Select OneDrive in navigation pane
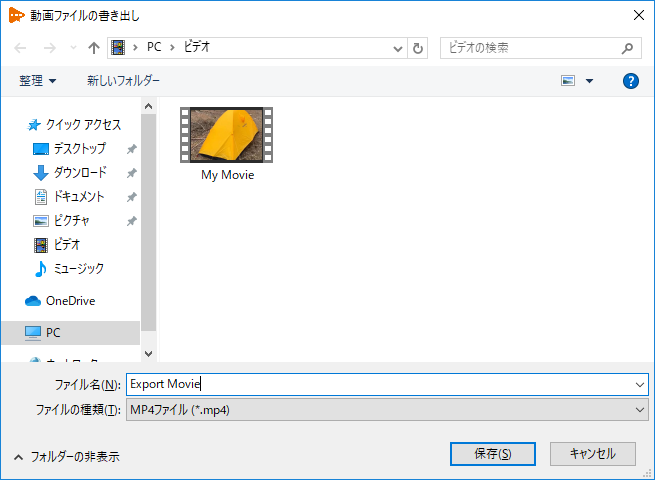 coord(61,301)
